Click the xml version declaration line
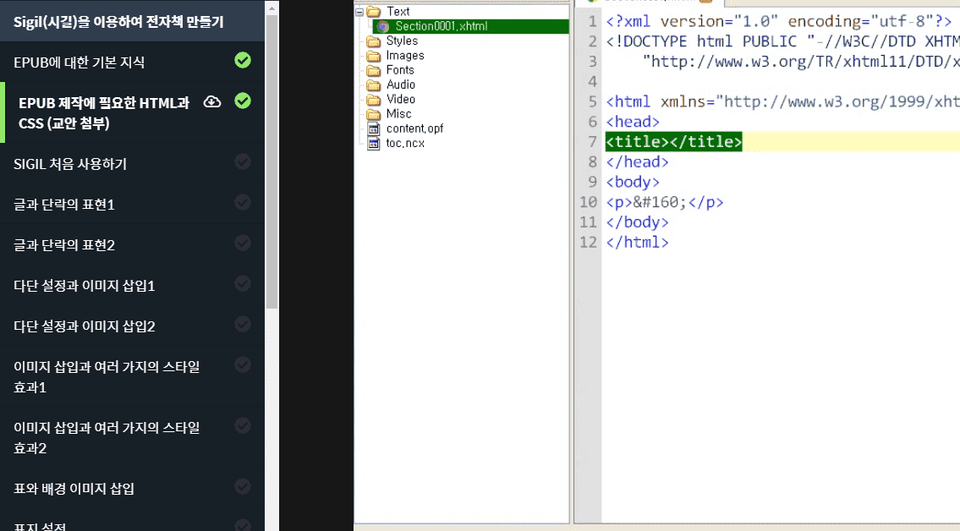The image size is (960, 531). 779,21
